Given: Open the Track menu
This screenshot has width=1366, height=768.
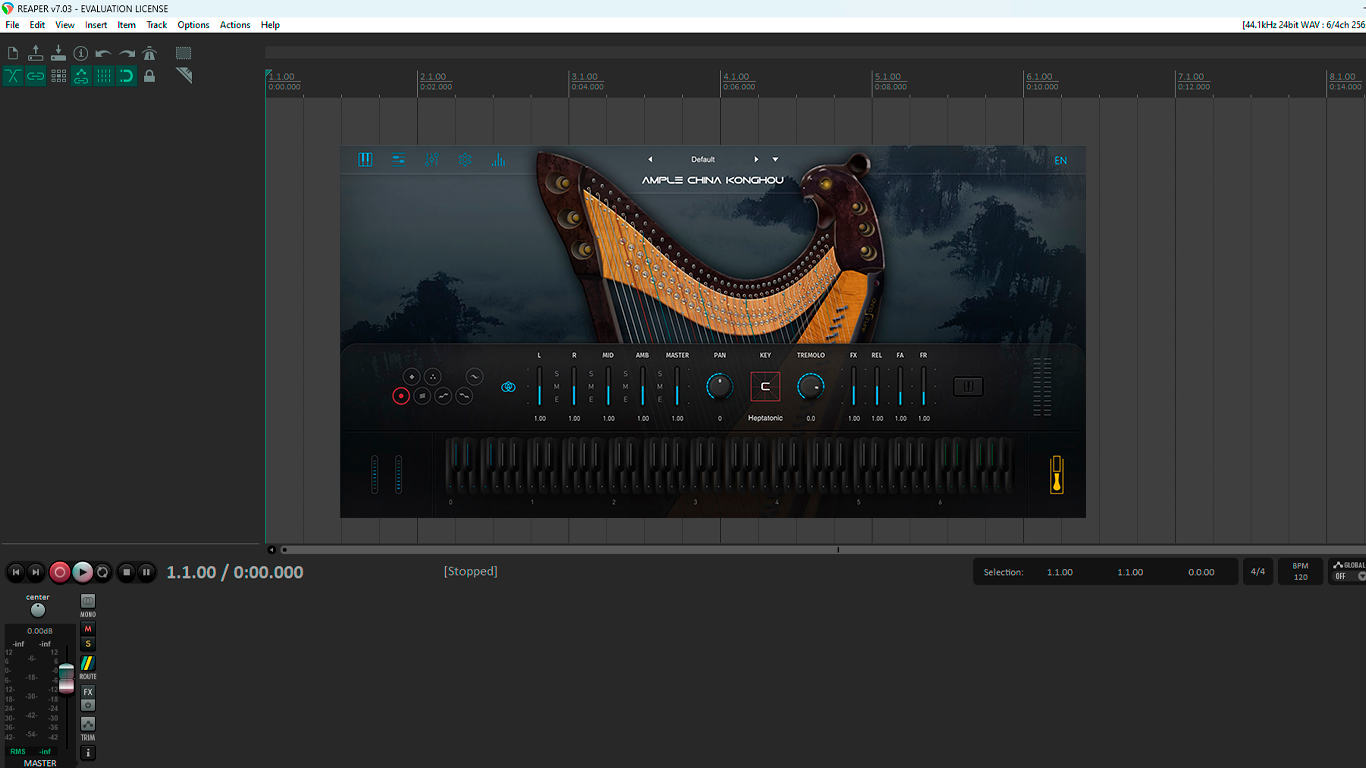Looking at the screenshot, I should tap(157, 25).
